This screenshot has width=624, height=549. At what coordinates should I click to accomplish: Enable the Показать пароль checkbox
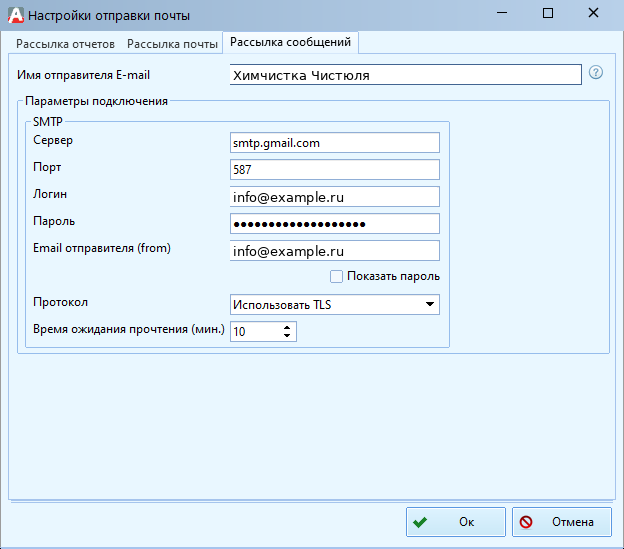[x=336, y=276]
